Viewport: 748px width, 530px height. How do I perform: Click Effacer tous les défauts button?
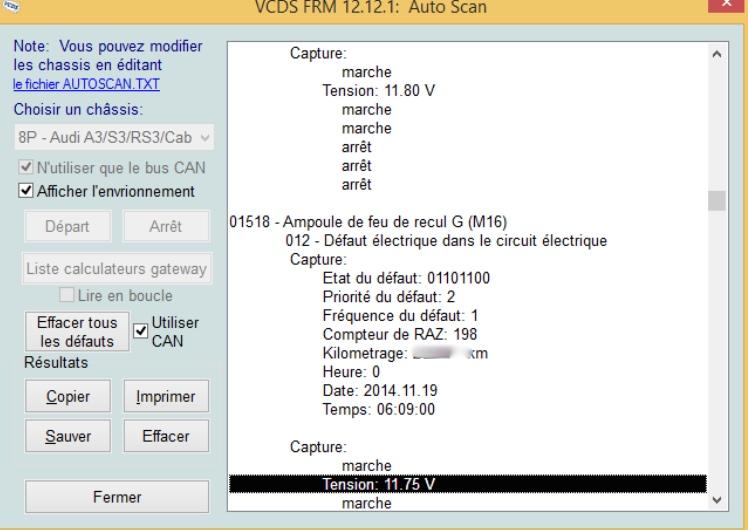(x=77, y=332)
